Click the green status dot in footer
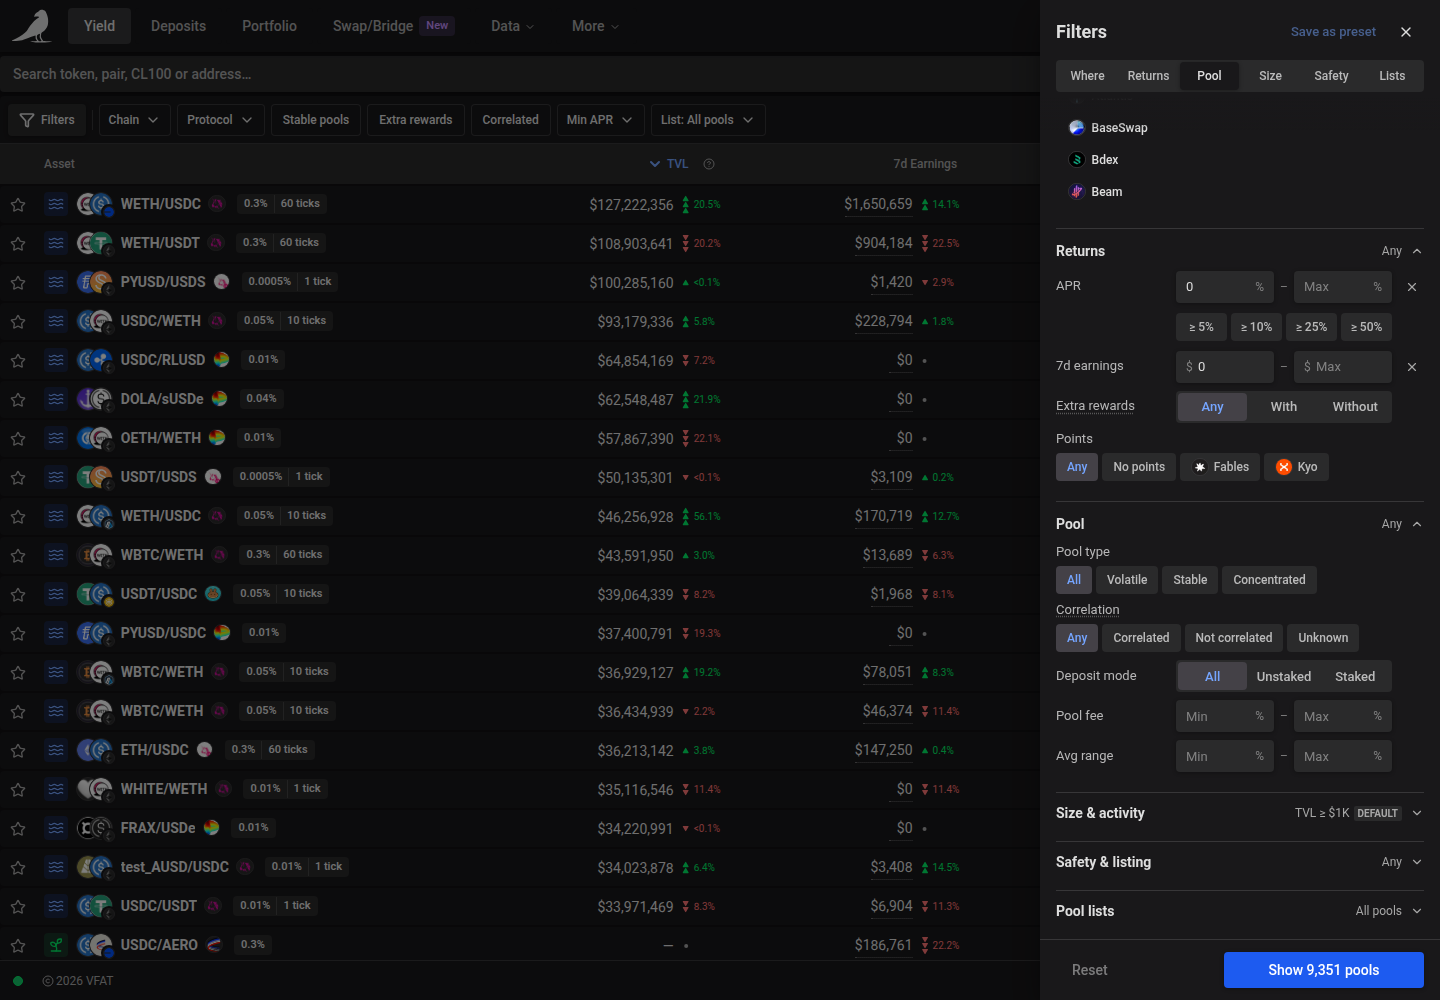1440x1000 pixels. coord(18,981)
